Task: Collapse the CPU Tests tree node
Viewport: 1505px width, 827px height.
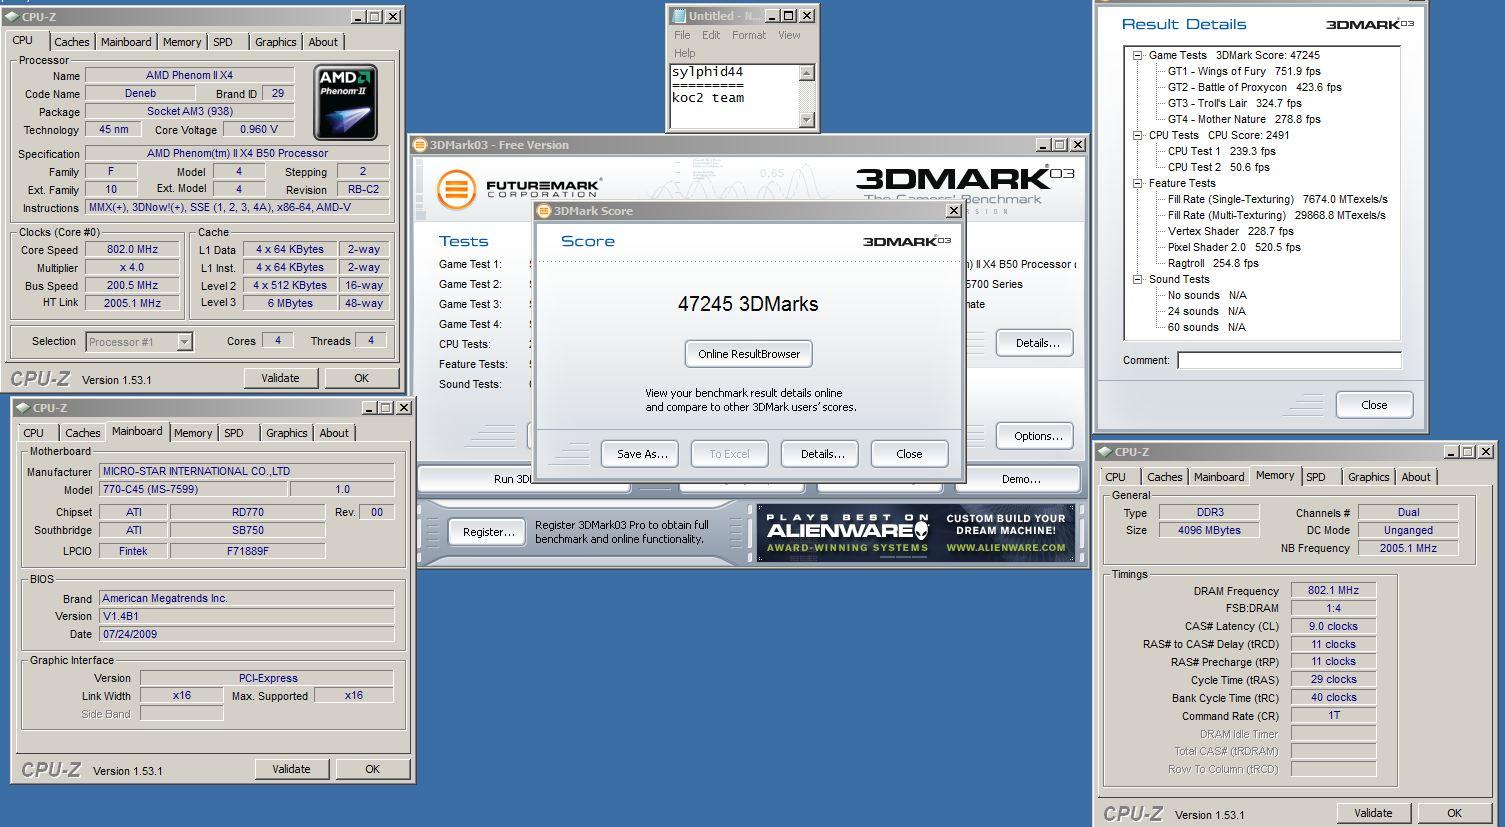Action: pos(1138,136)
